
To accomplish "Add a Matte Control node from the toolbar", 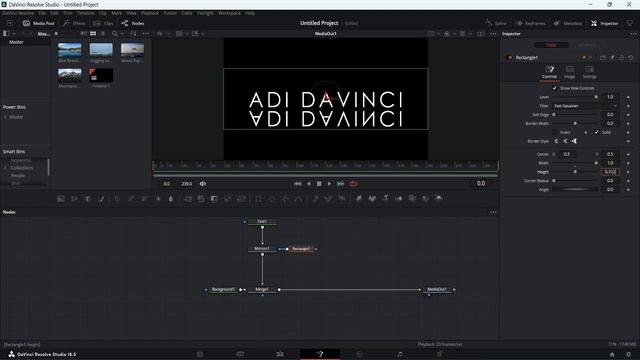I will coord(214,199).
